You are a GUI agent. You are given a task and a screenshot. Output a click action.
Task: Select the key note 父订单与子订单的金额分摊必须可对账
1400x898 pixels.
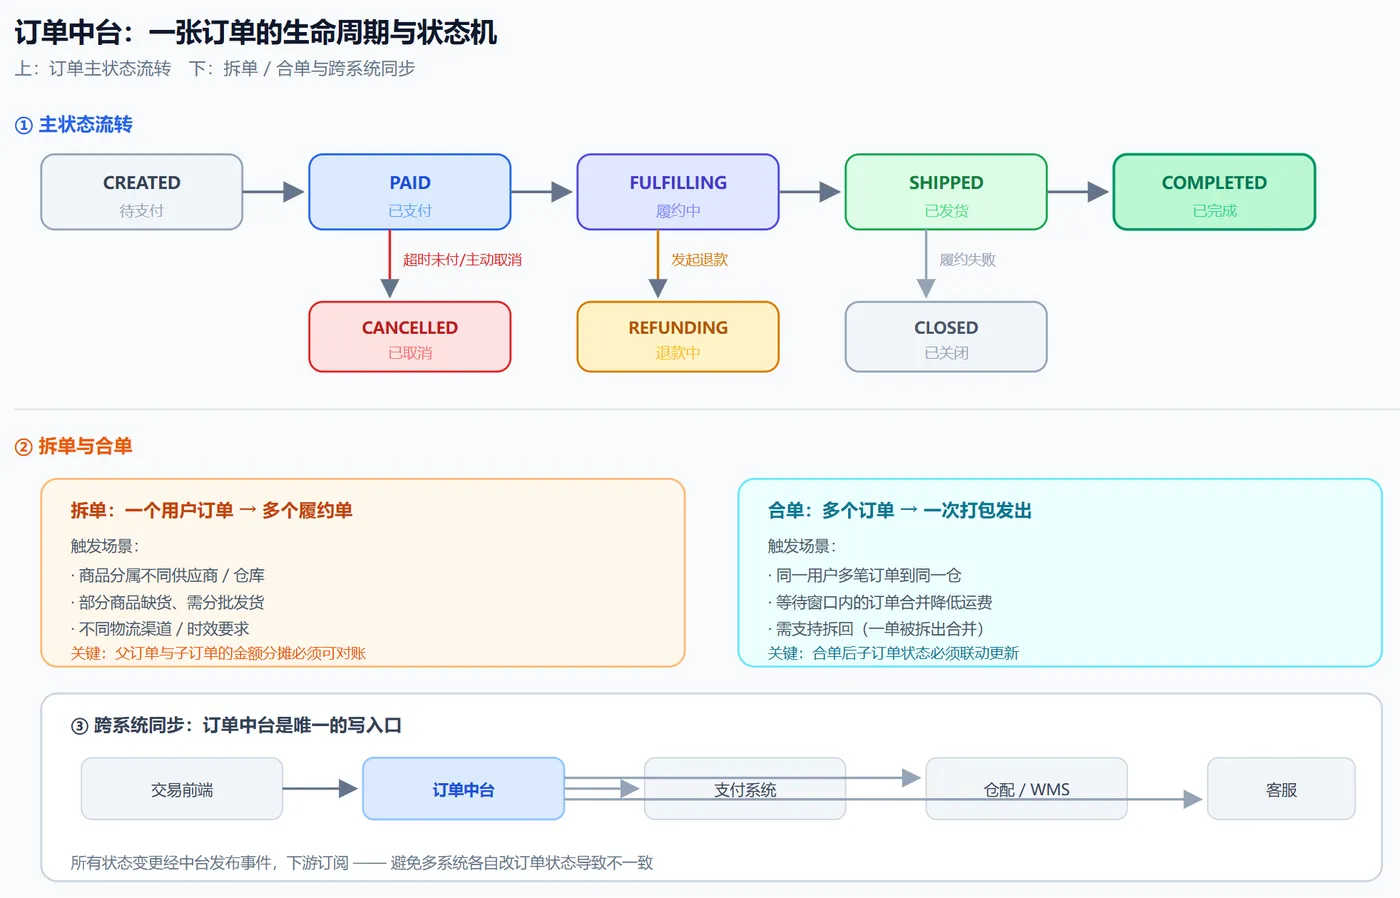pos(218,653)
